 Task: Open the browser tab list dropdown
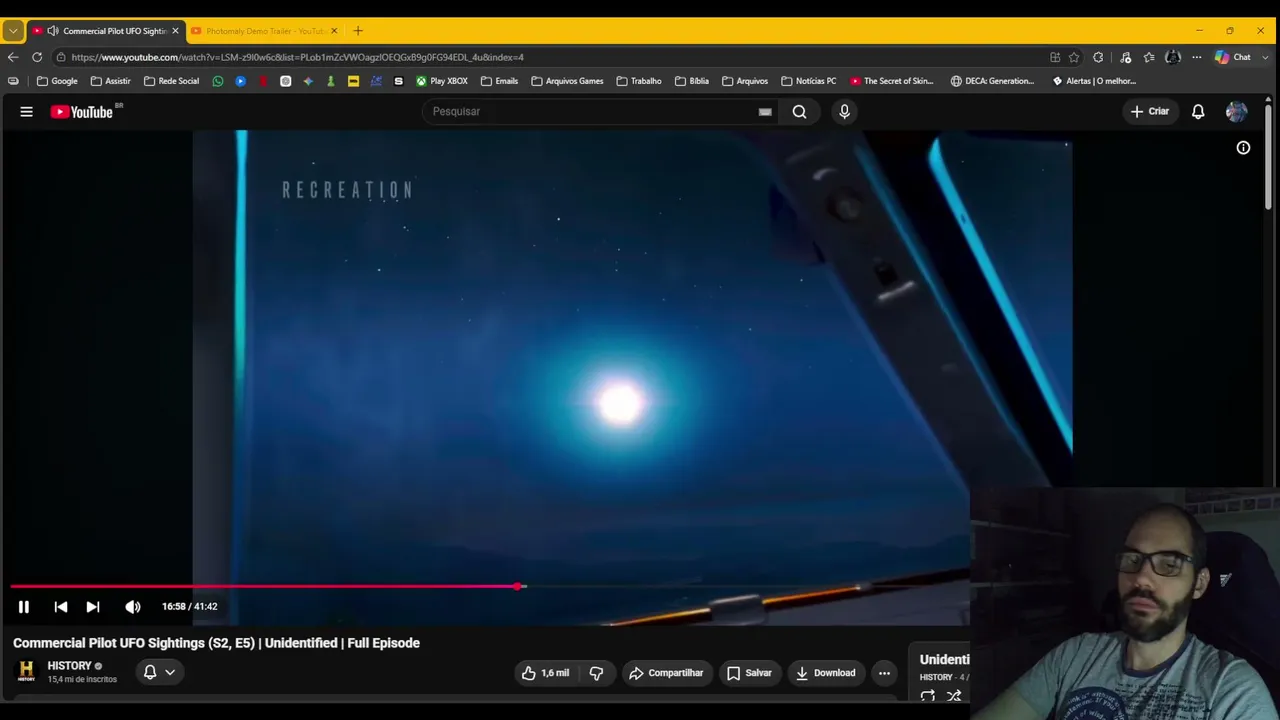pos(12,31)
